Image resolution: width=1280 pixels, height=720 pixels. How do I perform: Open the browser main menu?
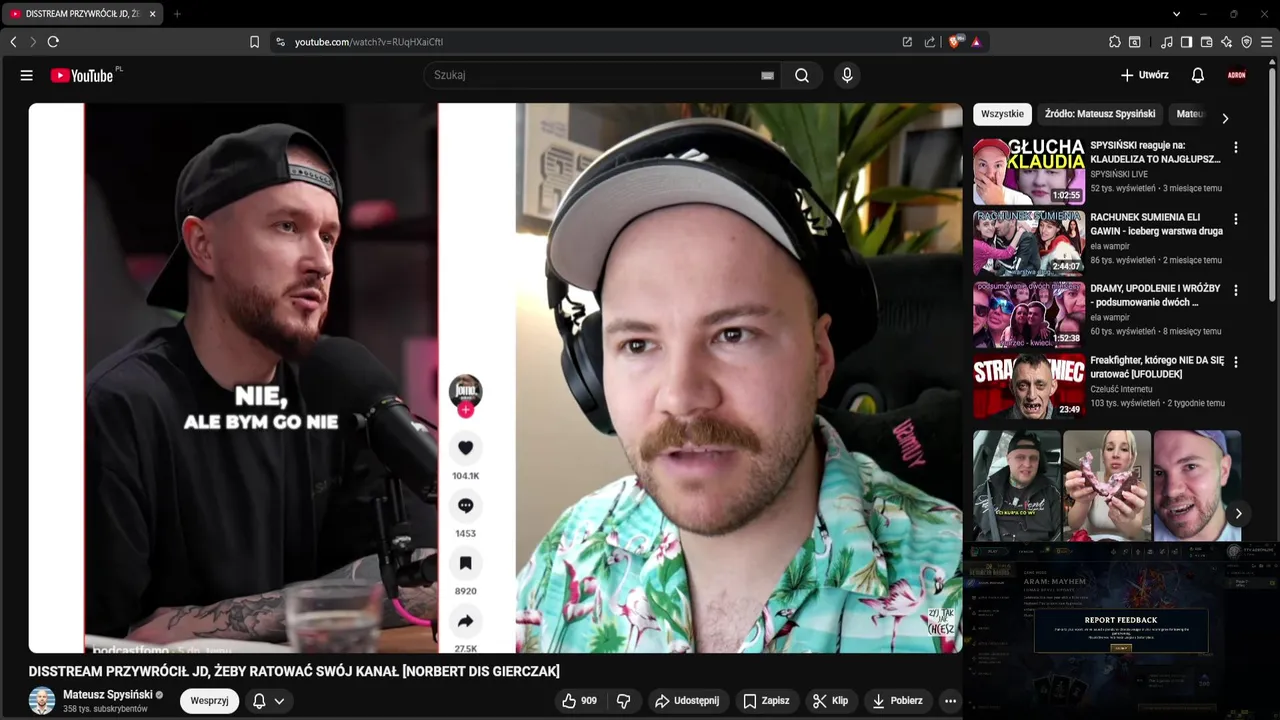point(1266,42)
